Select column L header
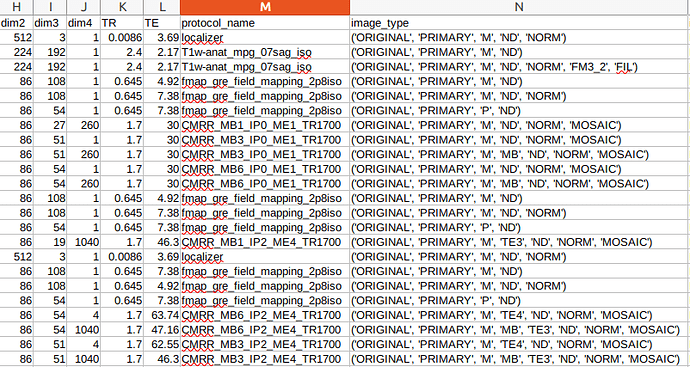This screenshot has width=690, height=367. [x=162, y=7]
